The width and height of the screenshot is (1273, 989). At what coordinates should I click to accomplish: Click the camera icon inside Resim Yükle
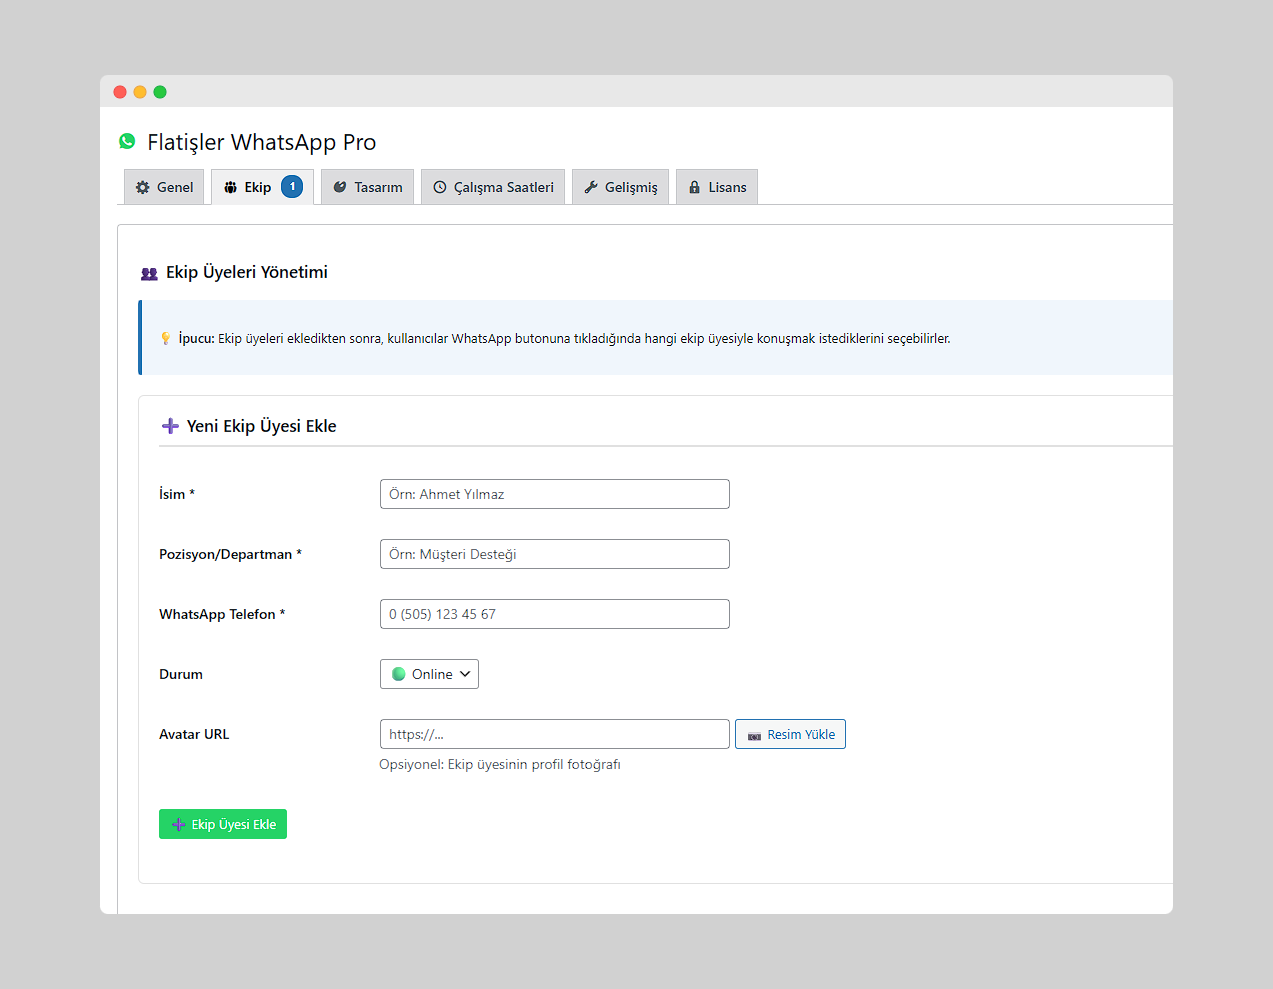point(755,734)
